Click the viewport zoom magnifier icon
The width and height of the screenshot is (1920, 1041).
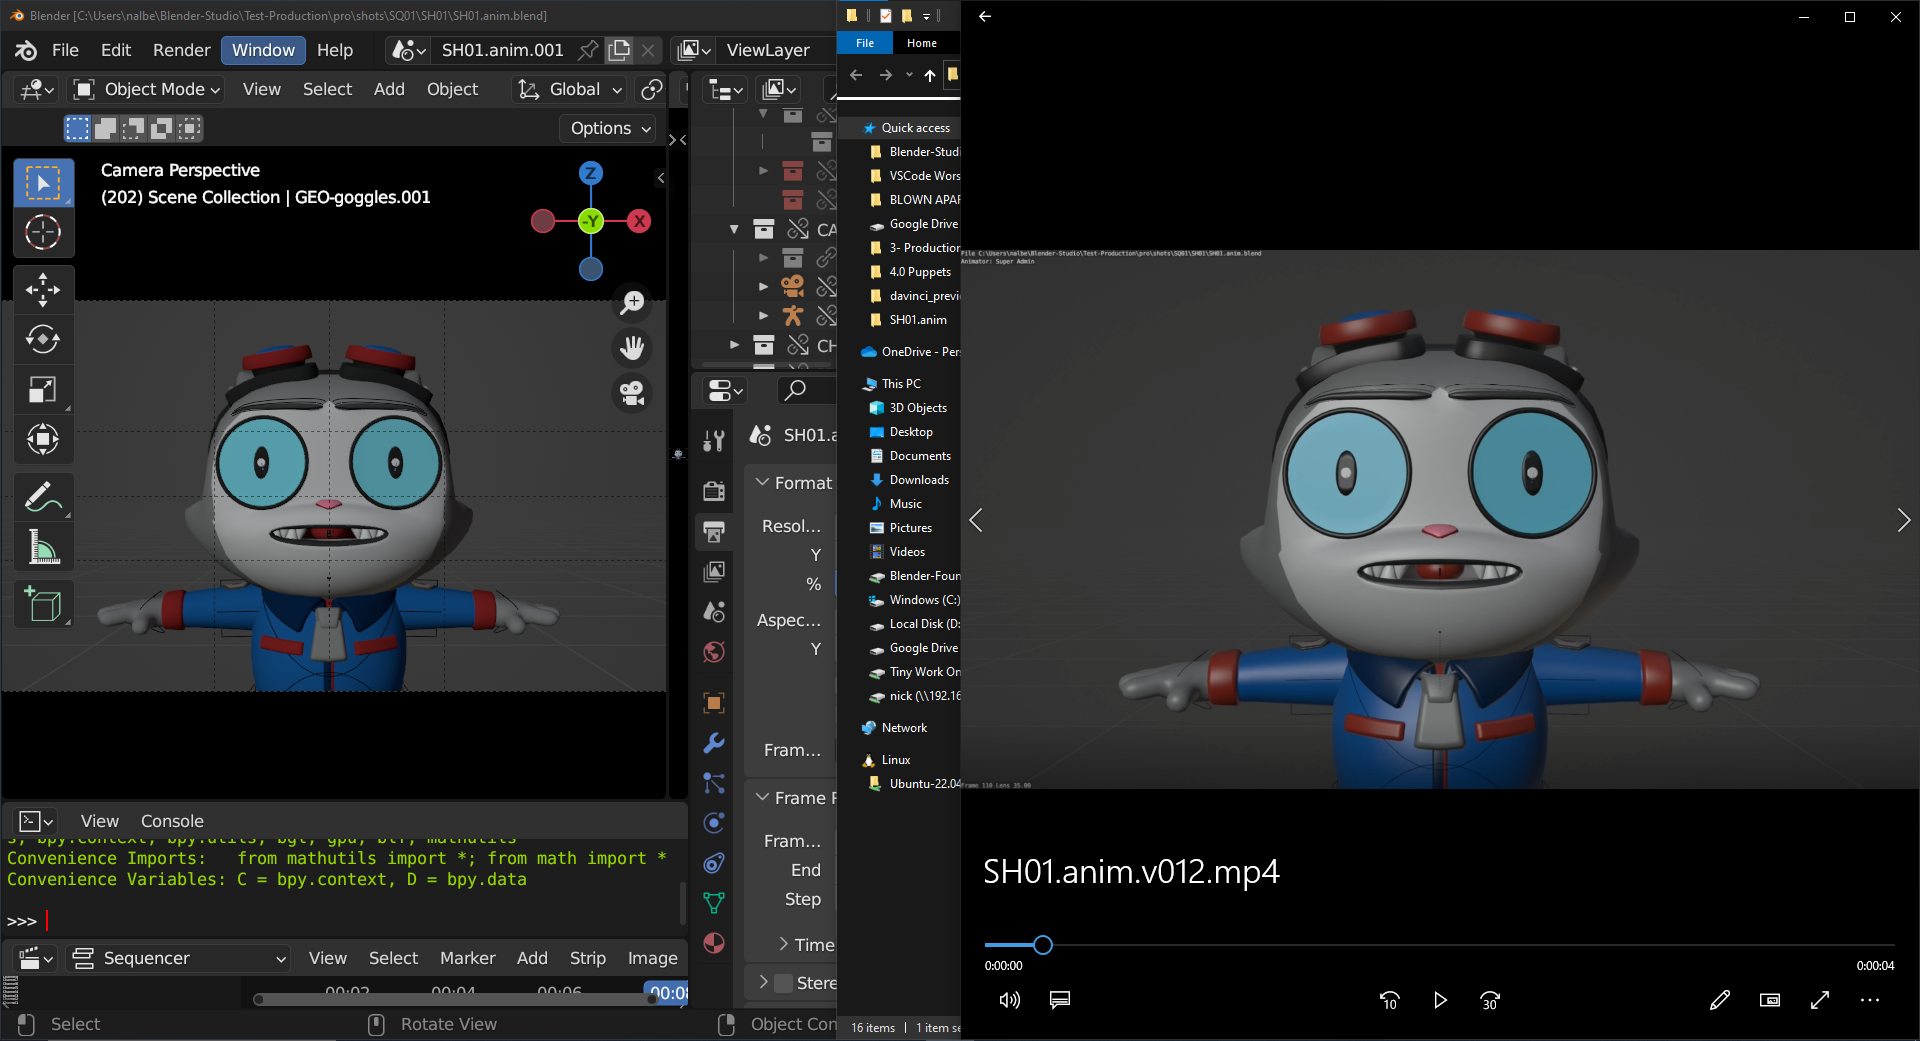click(x=632, y=302)
